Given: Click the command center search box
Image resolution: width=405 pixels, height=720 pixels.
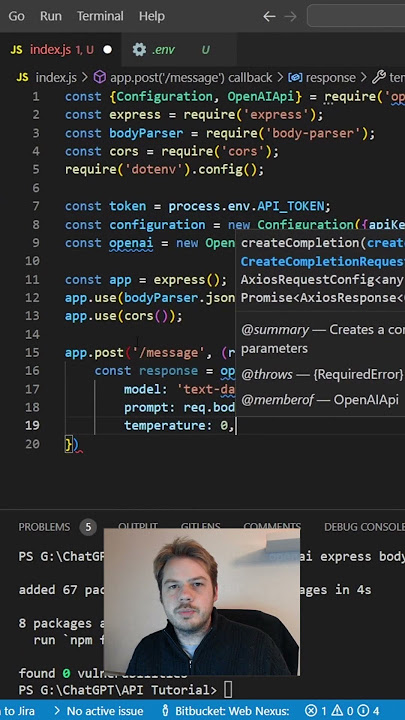Looking at the screenshot, I should [356, 17].
